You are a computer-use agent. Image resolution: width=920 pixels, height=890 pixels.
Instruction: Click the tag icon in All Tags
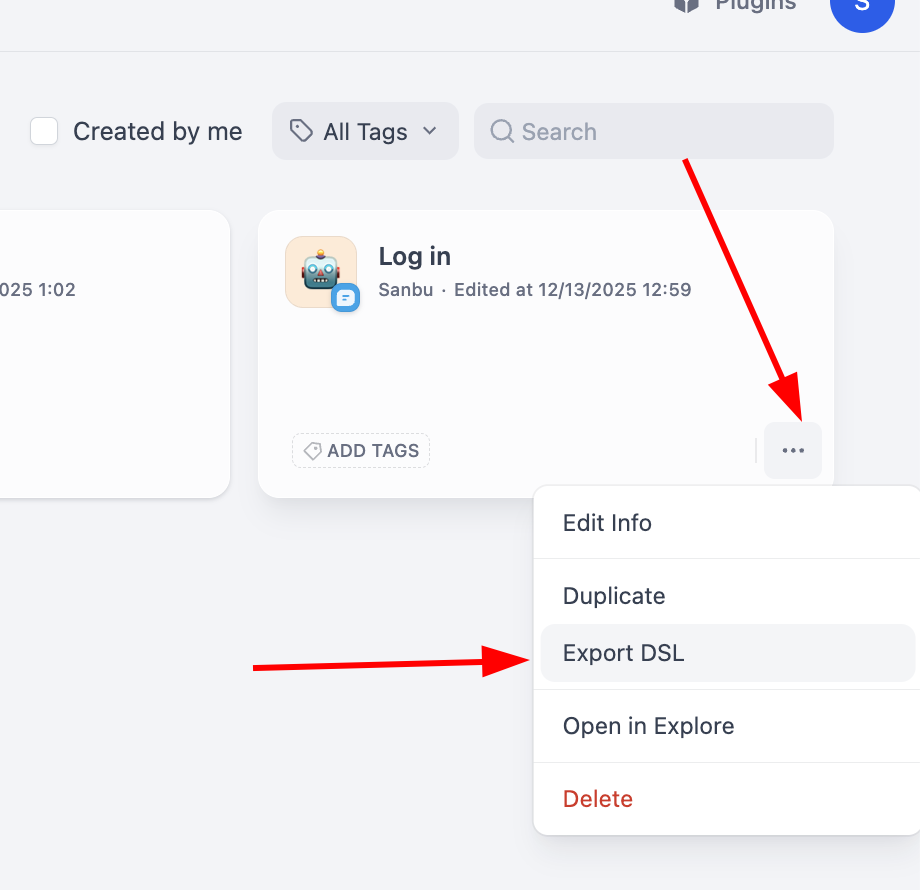300,131
